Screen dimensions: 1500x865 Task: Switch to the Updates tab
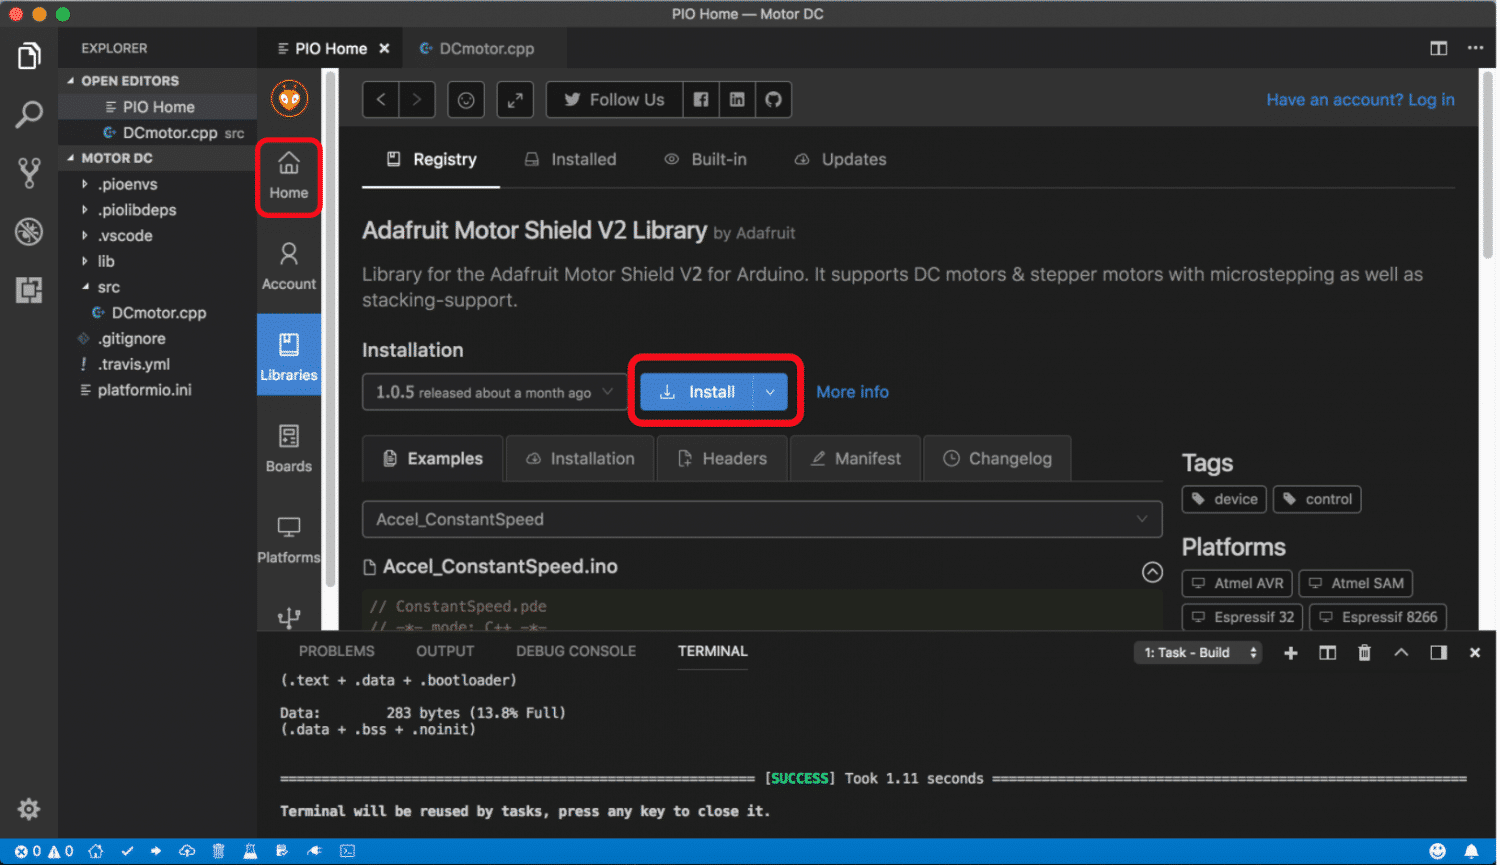click(841, 159)
